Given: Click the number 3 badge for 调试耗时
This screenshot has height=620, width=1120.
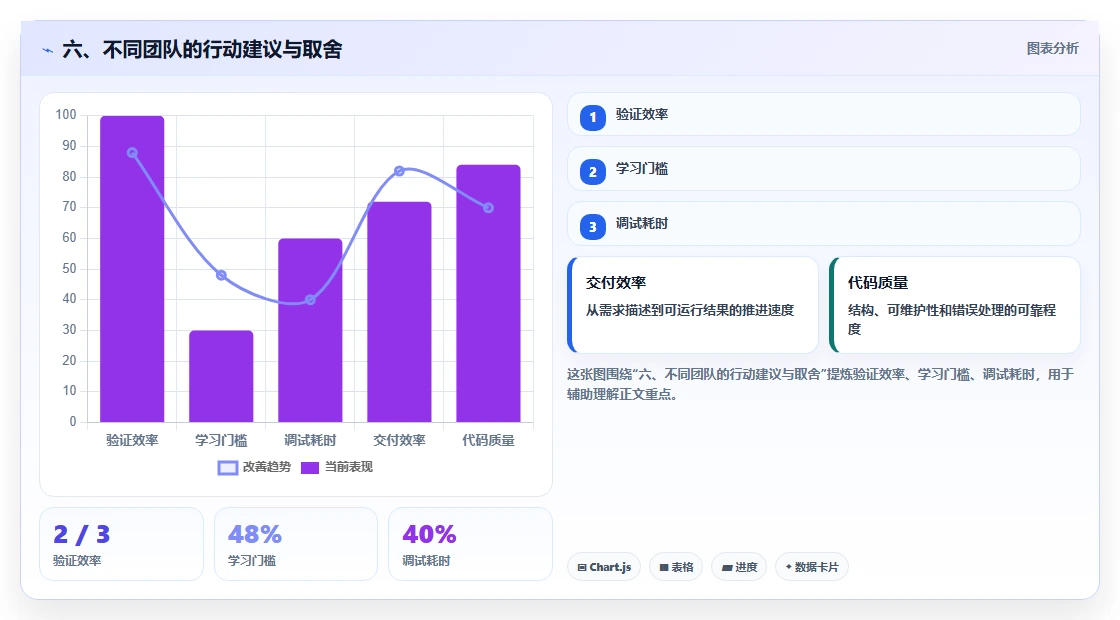Looking at the screenshot, I should [592, 226].
